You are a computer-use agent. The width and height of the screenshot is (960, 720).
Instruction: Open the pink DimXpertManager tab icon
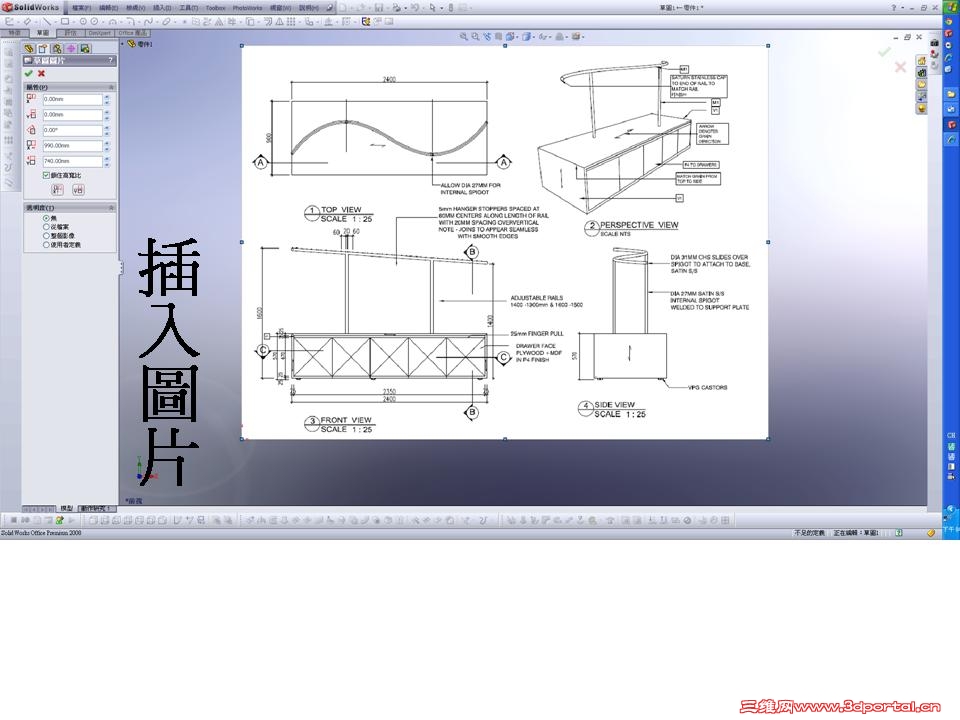tap(71, 48)
